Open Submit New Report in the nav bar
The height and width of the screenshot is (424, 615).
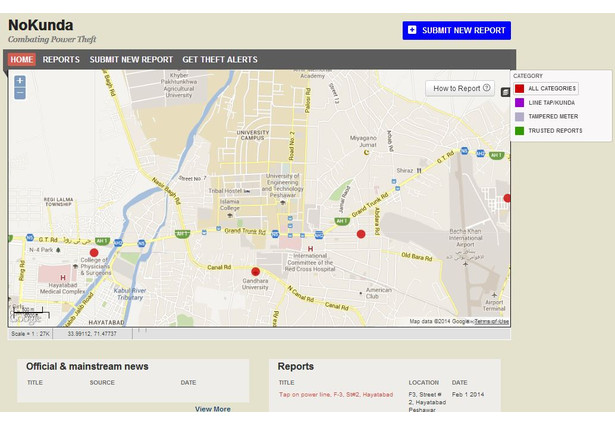[131, 60]
